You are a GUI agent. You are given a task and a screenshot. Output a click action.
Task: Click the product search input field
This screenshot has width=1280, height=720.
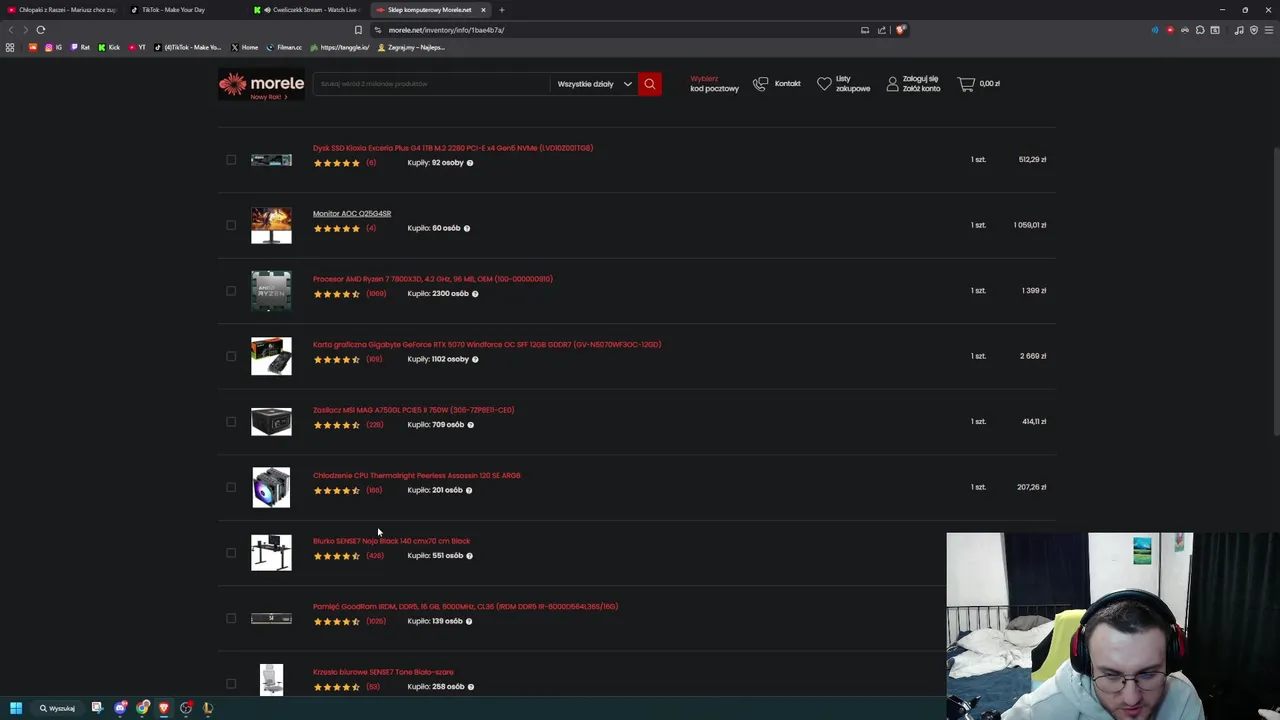(x=432, y=84)
